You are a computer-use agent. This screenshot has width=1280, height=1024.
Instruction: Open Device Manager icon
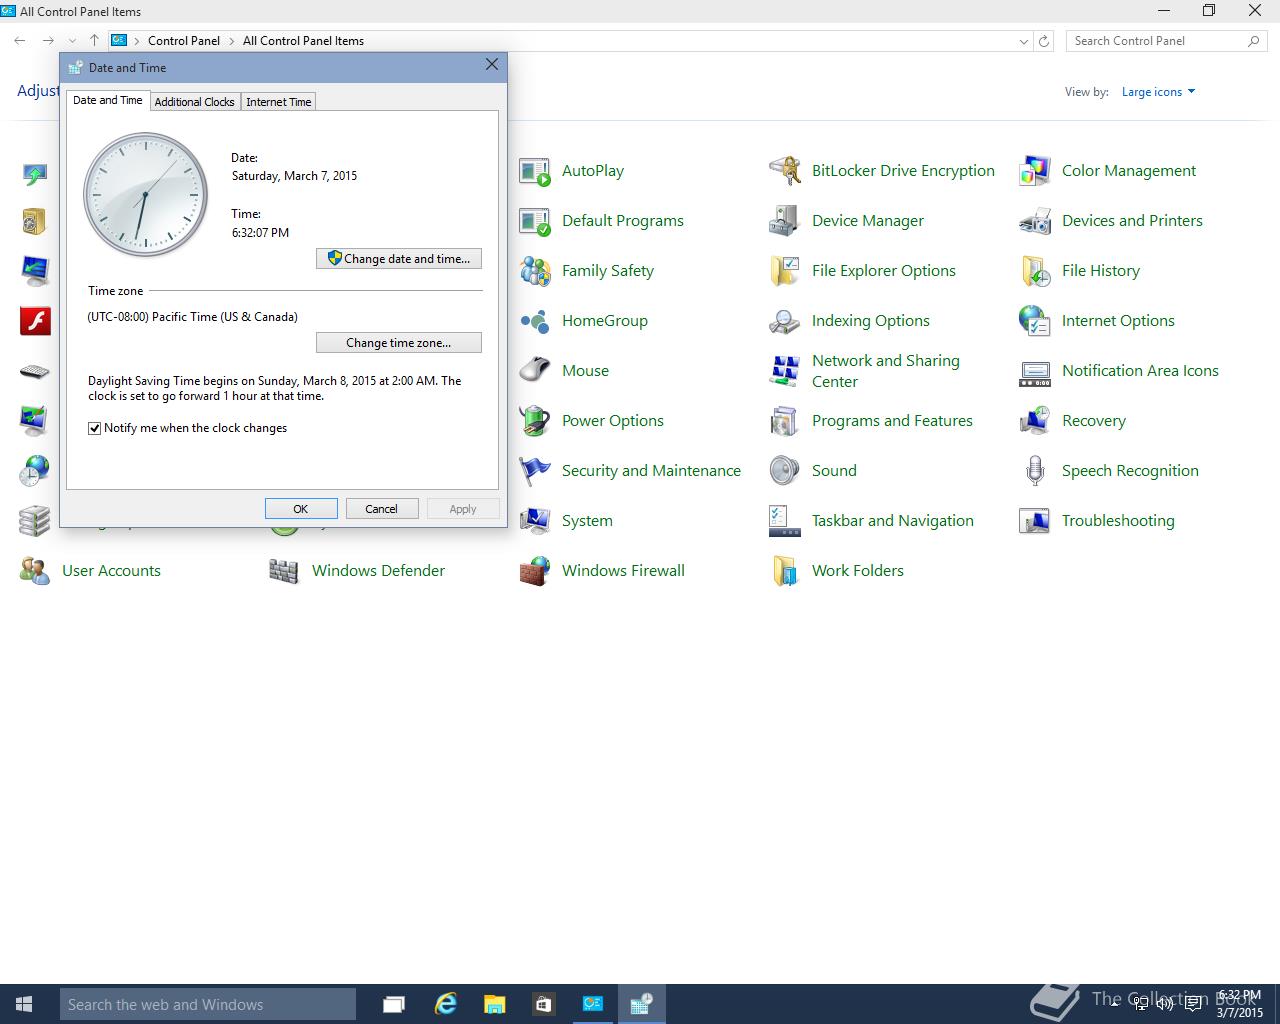785,221
